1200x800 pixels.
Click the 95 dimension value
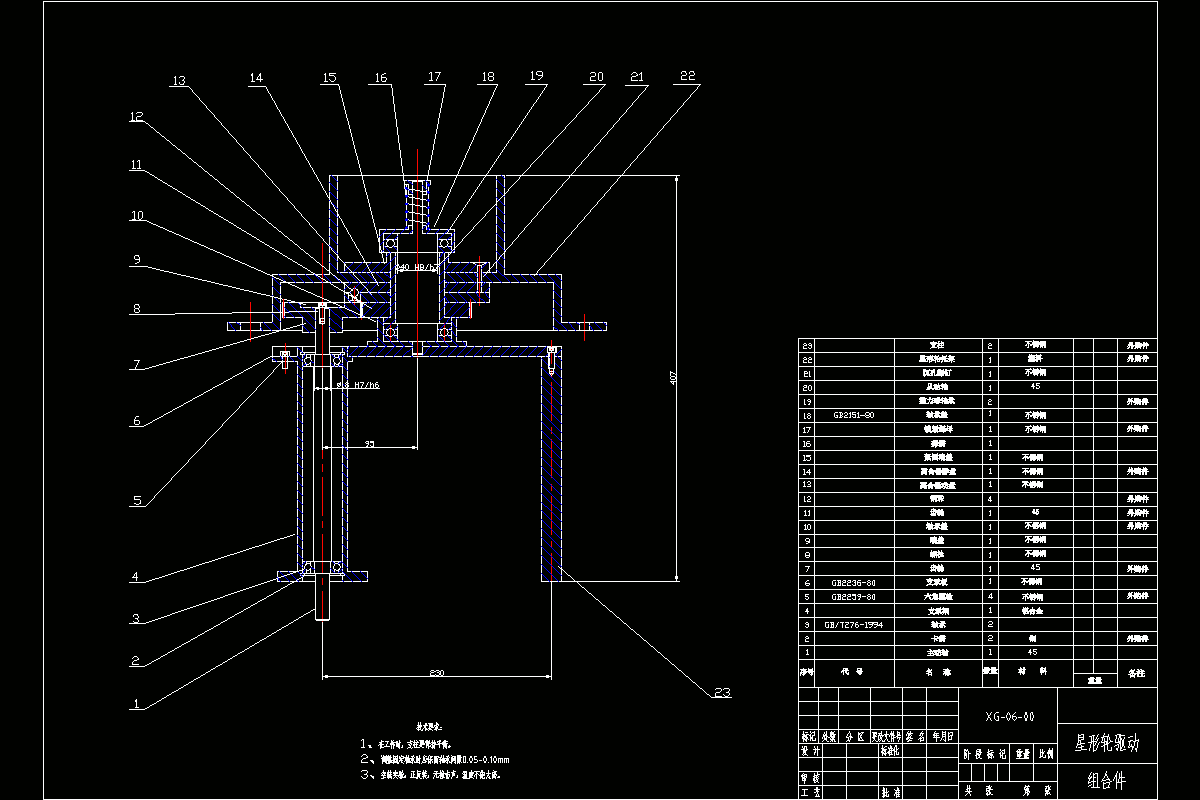coord(369,442)
